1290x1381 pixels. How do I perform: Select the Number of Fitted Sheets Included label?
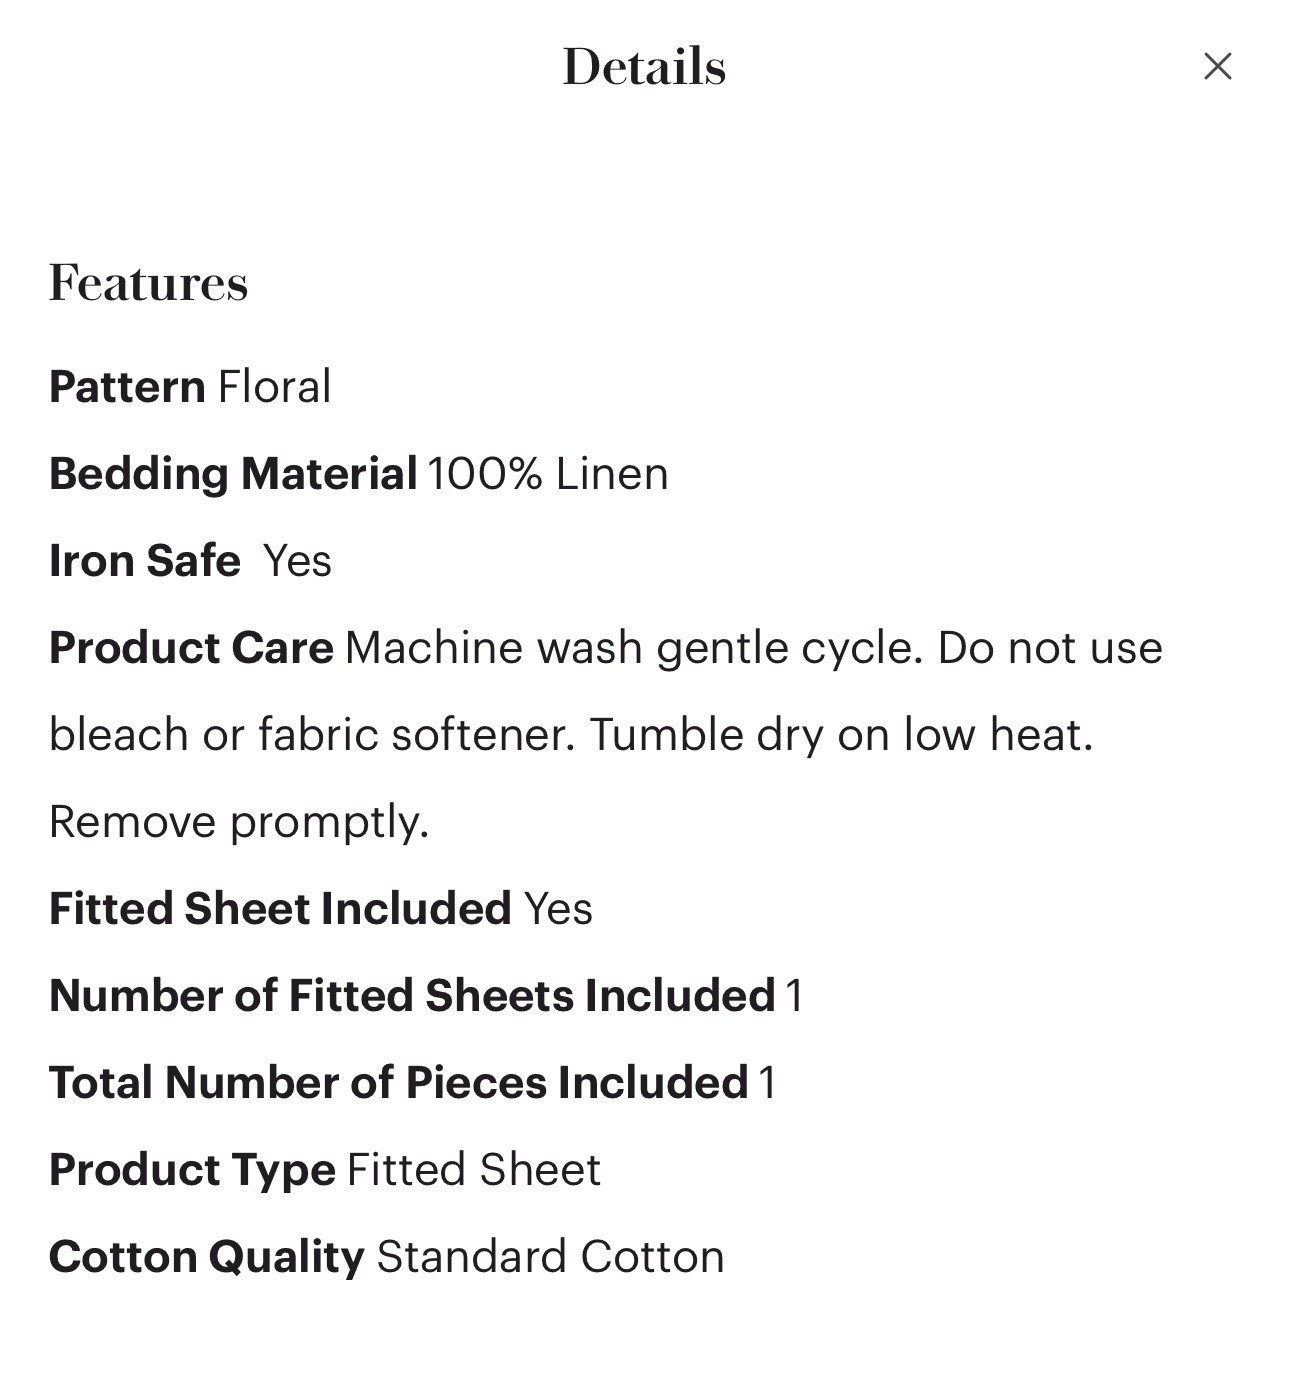(x=412, y=996)
